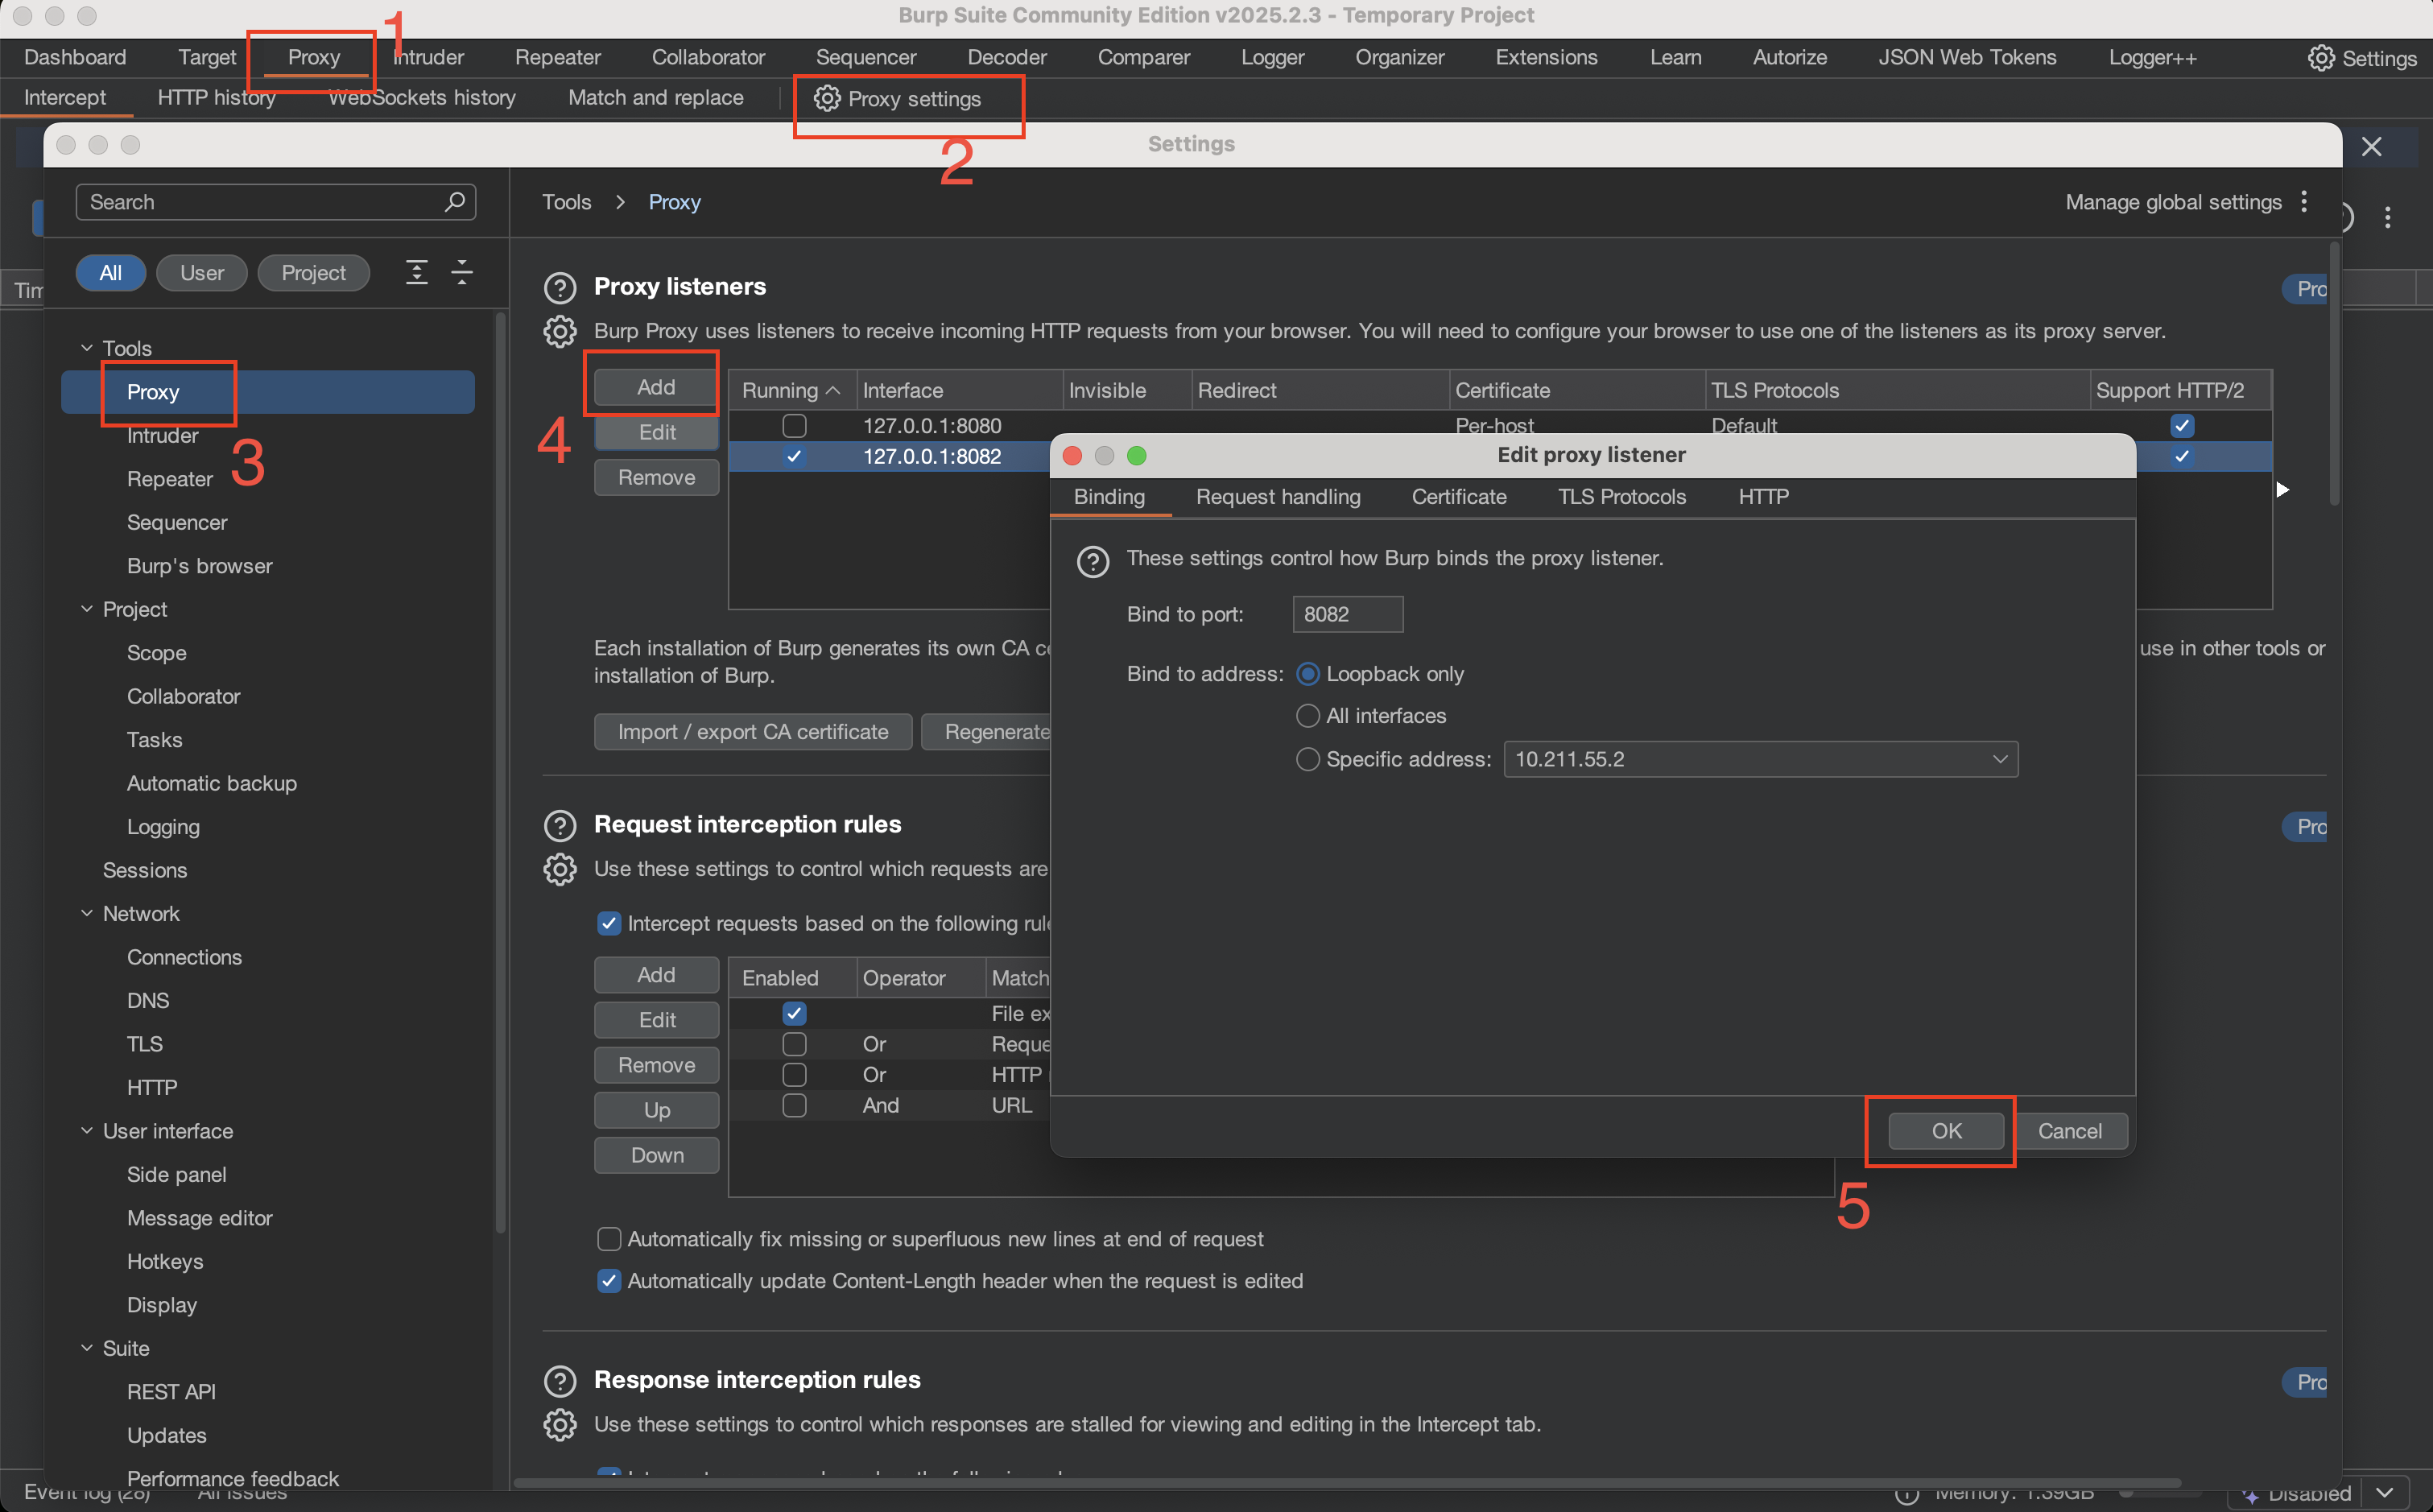Click the Binding dialog help question icon
This screenshot has width=2433, height=1512.
tap(1092, 561)
